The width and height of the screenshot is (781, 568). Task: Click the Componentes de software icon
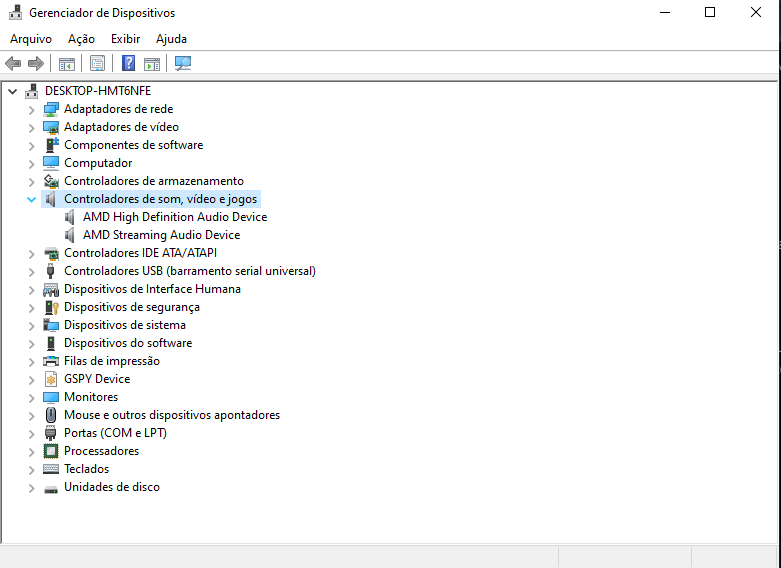coord(51,145)
